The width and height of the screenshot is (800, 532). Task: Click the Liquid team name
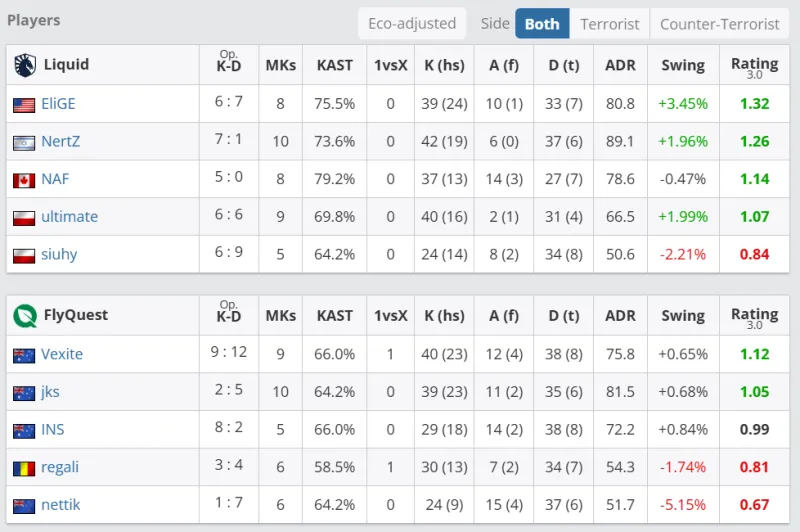(66, 65)
